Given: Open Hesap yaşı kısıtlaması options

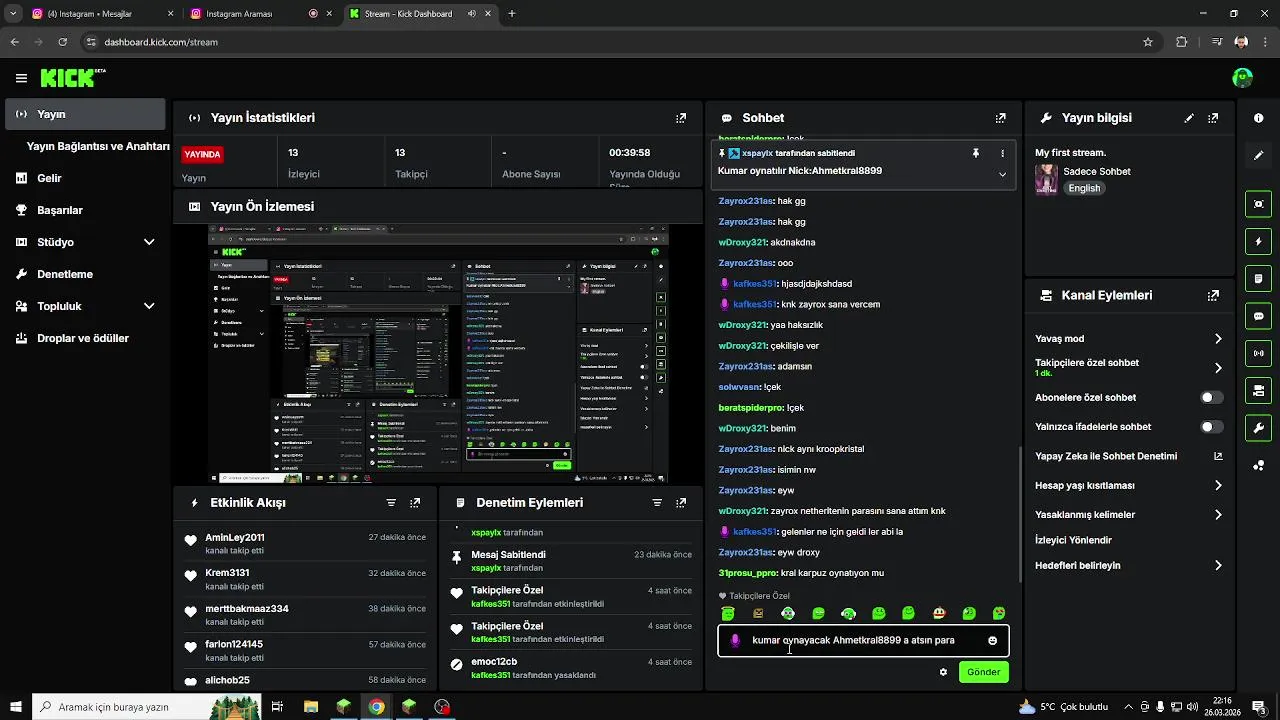Looking at the screenshot, I should click(1218, 486).
